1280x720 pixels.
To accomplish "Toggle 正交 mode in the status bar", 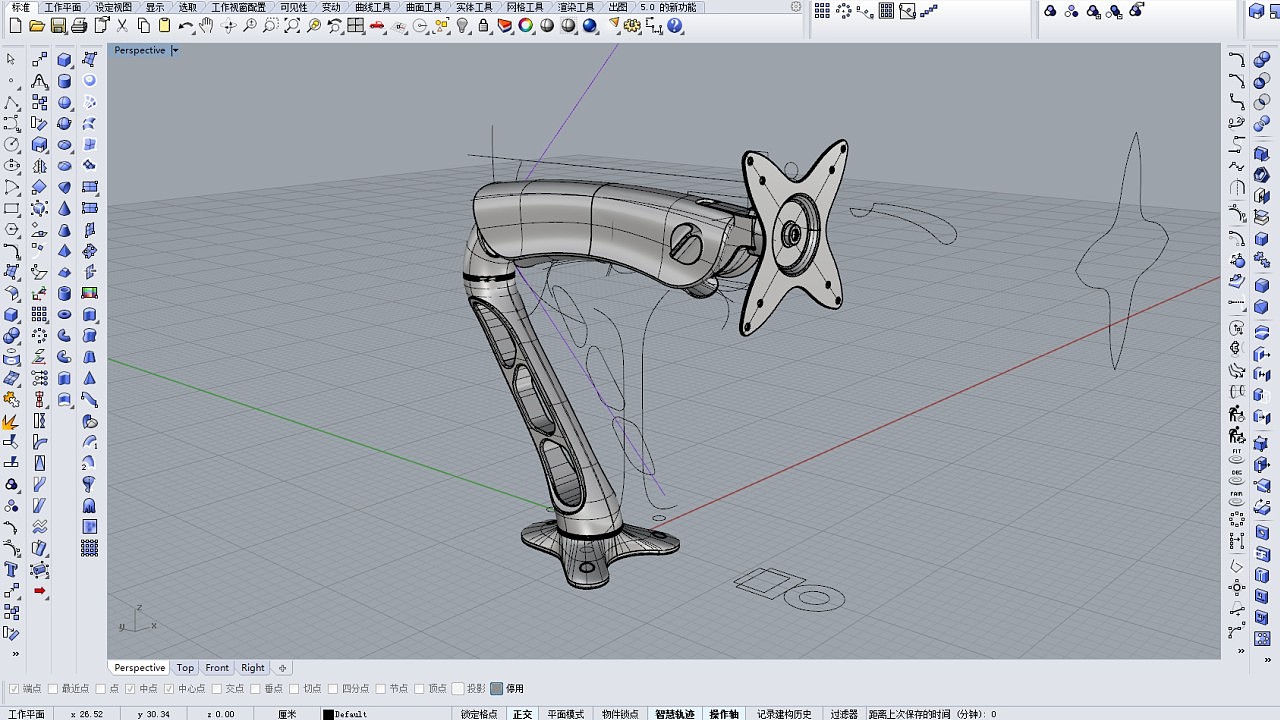I will click(523, 714).
